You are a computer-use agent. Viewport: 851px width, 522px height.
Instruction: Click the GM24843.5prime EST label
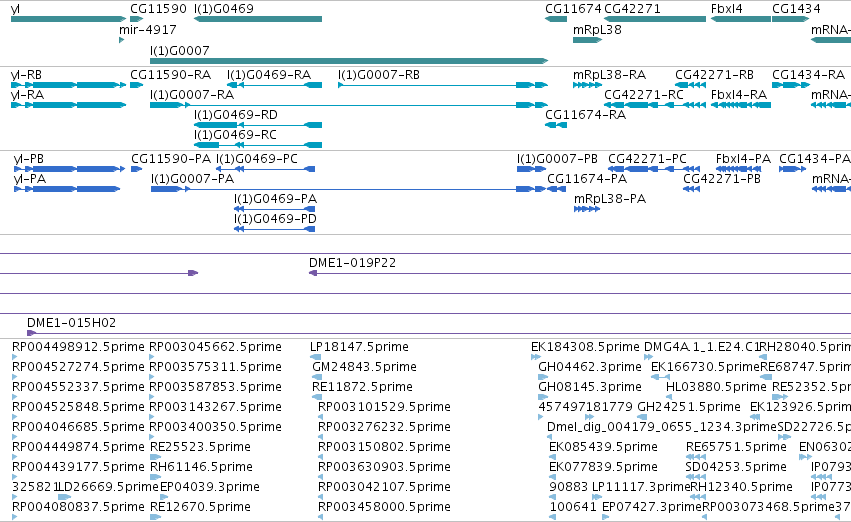[x=364, y=367]
